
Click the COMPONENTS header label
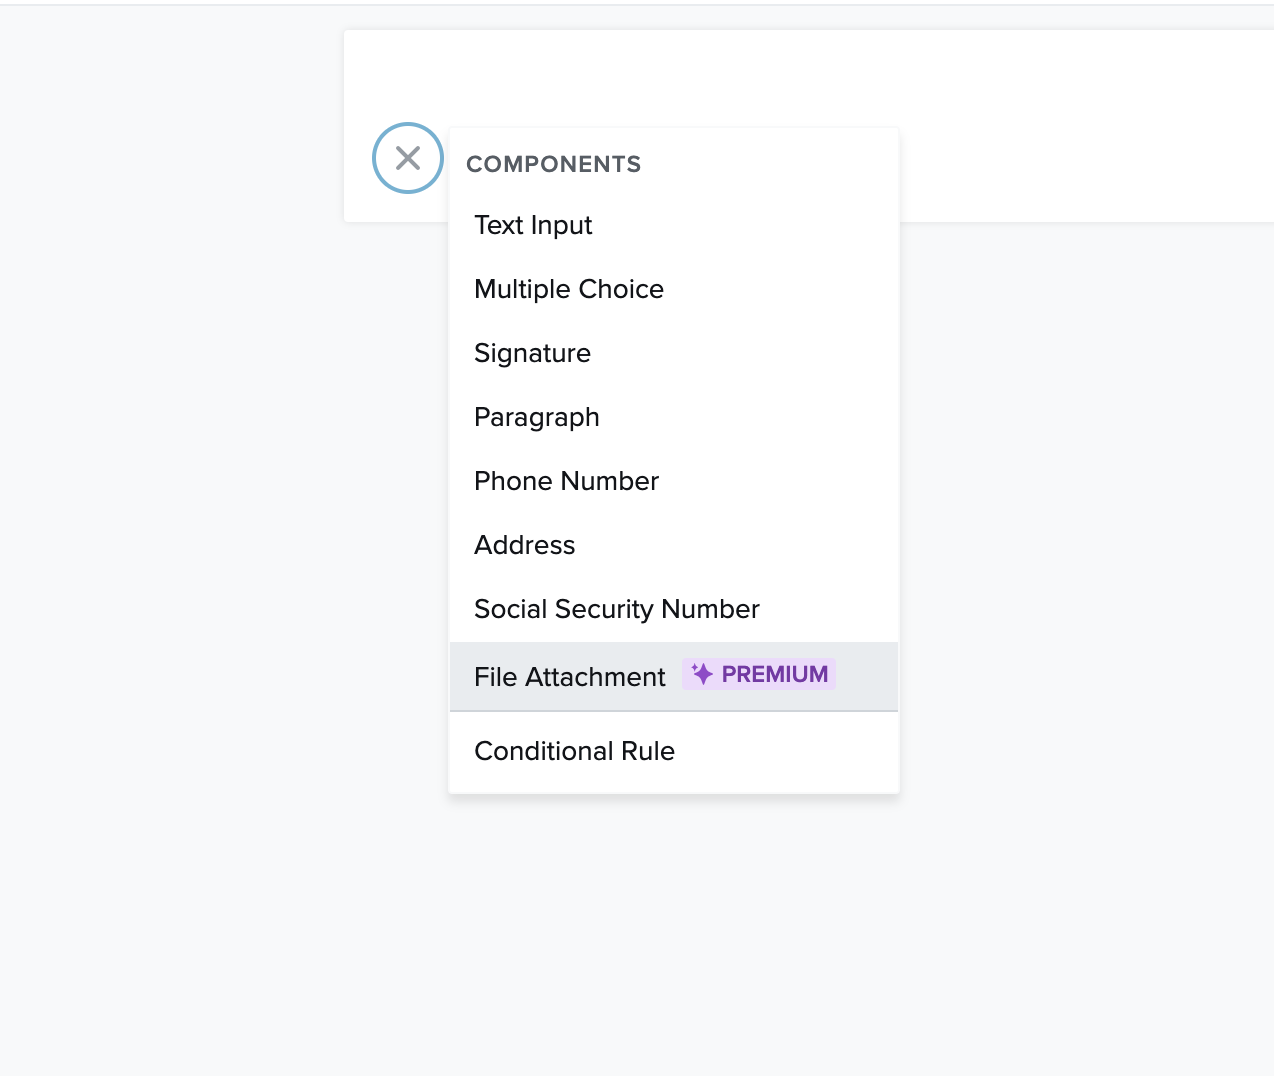553,164
